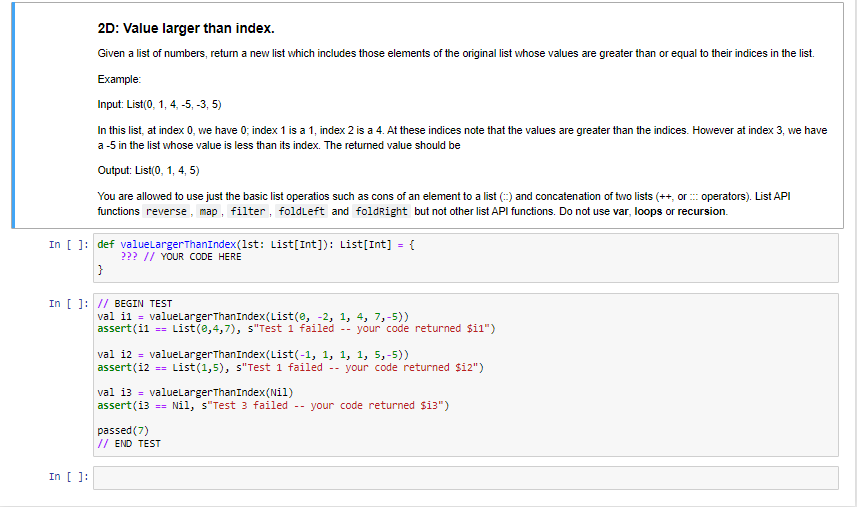Screen dimensions: 857x507
Task: Click the 'passed(7)' line
Action: (x=123, y=431)
